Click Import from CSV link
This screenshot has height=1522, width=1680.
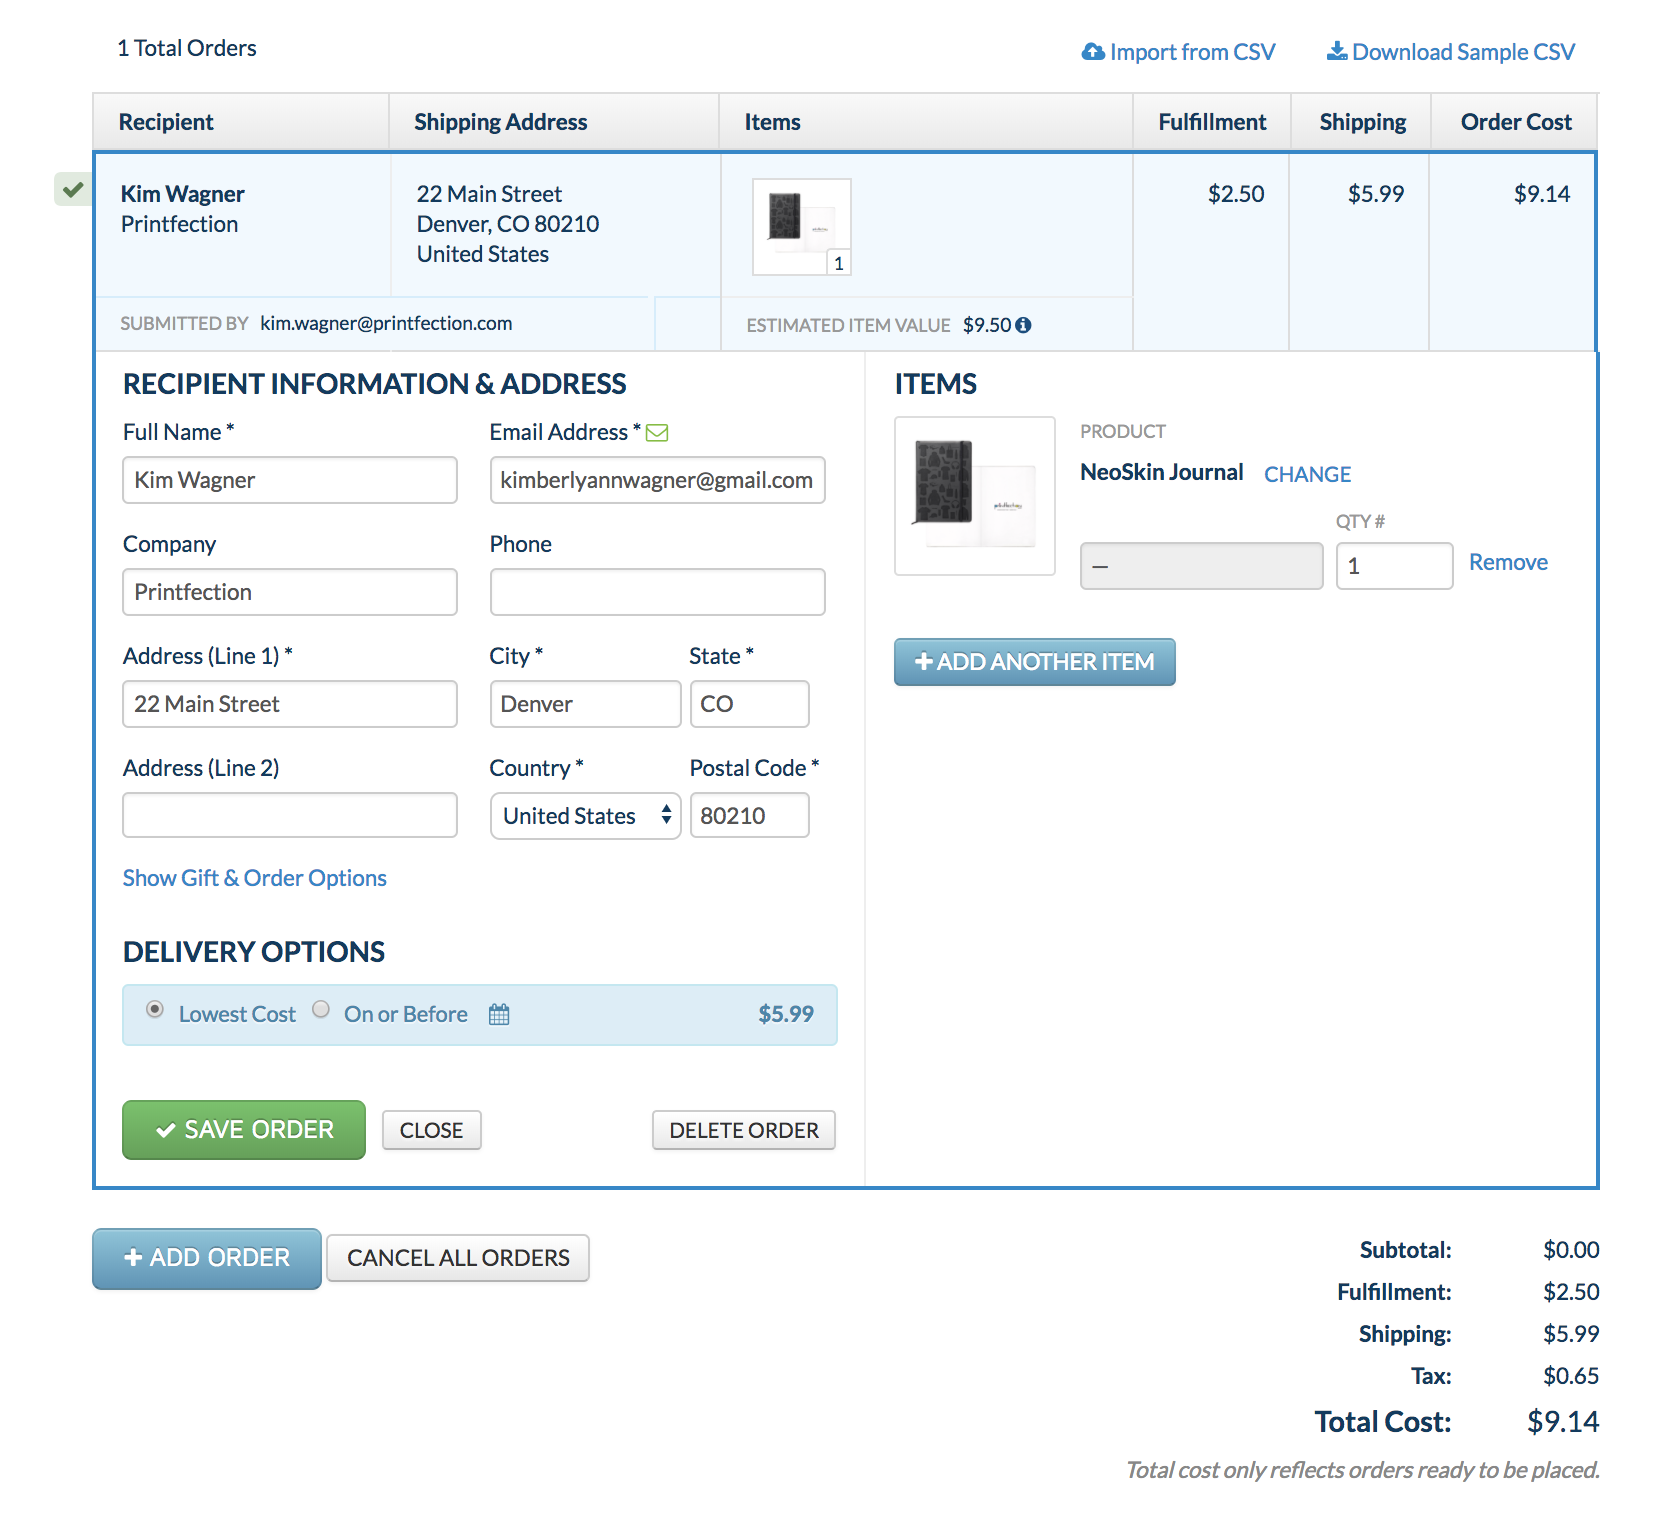click(x=1179, y=52)
